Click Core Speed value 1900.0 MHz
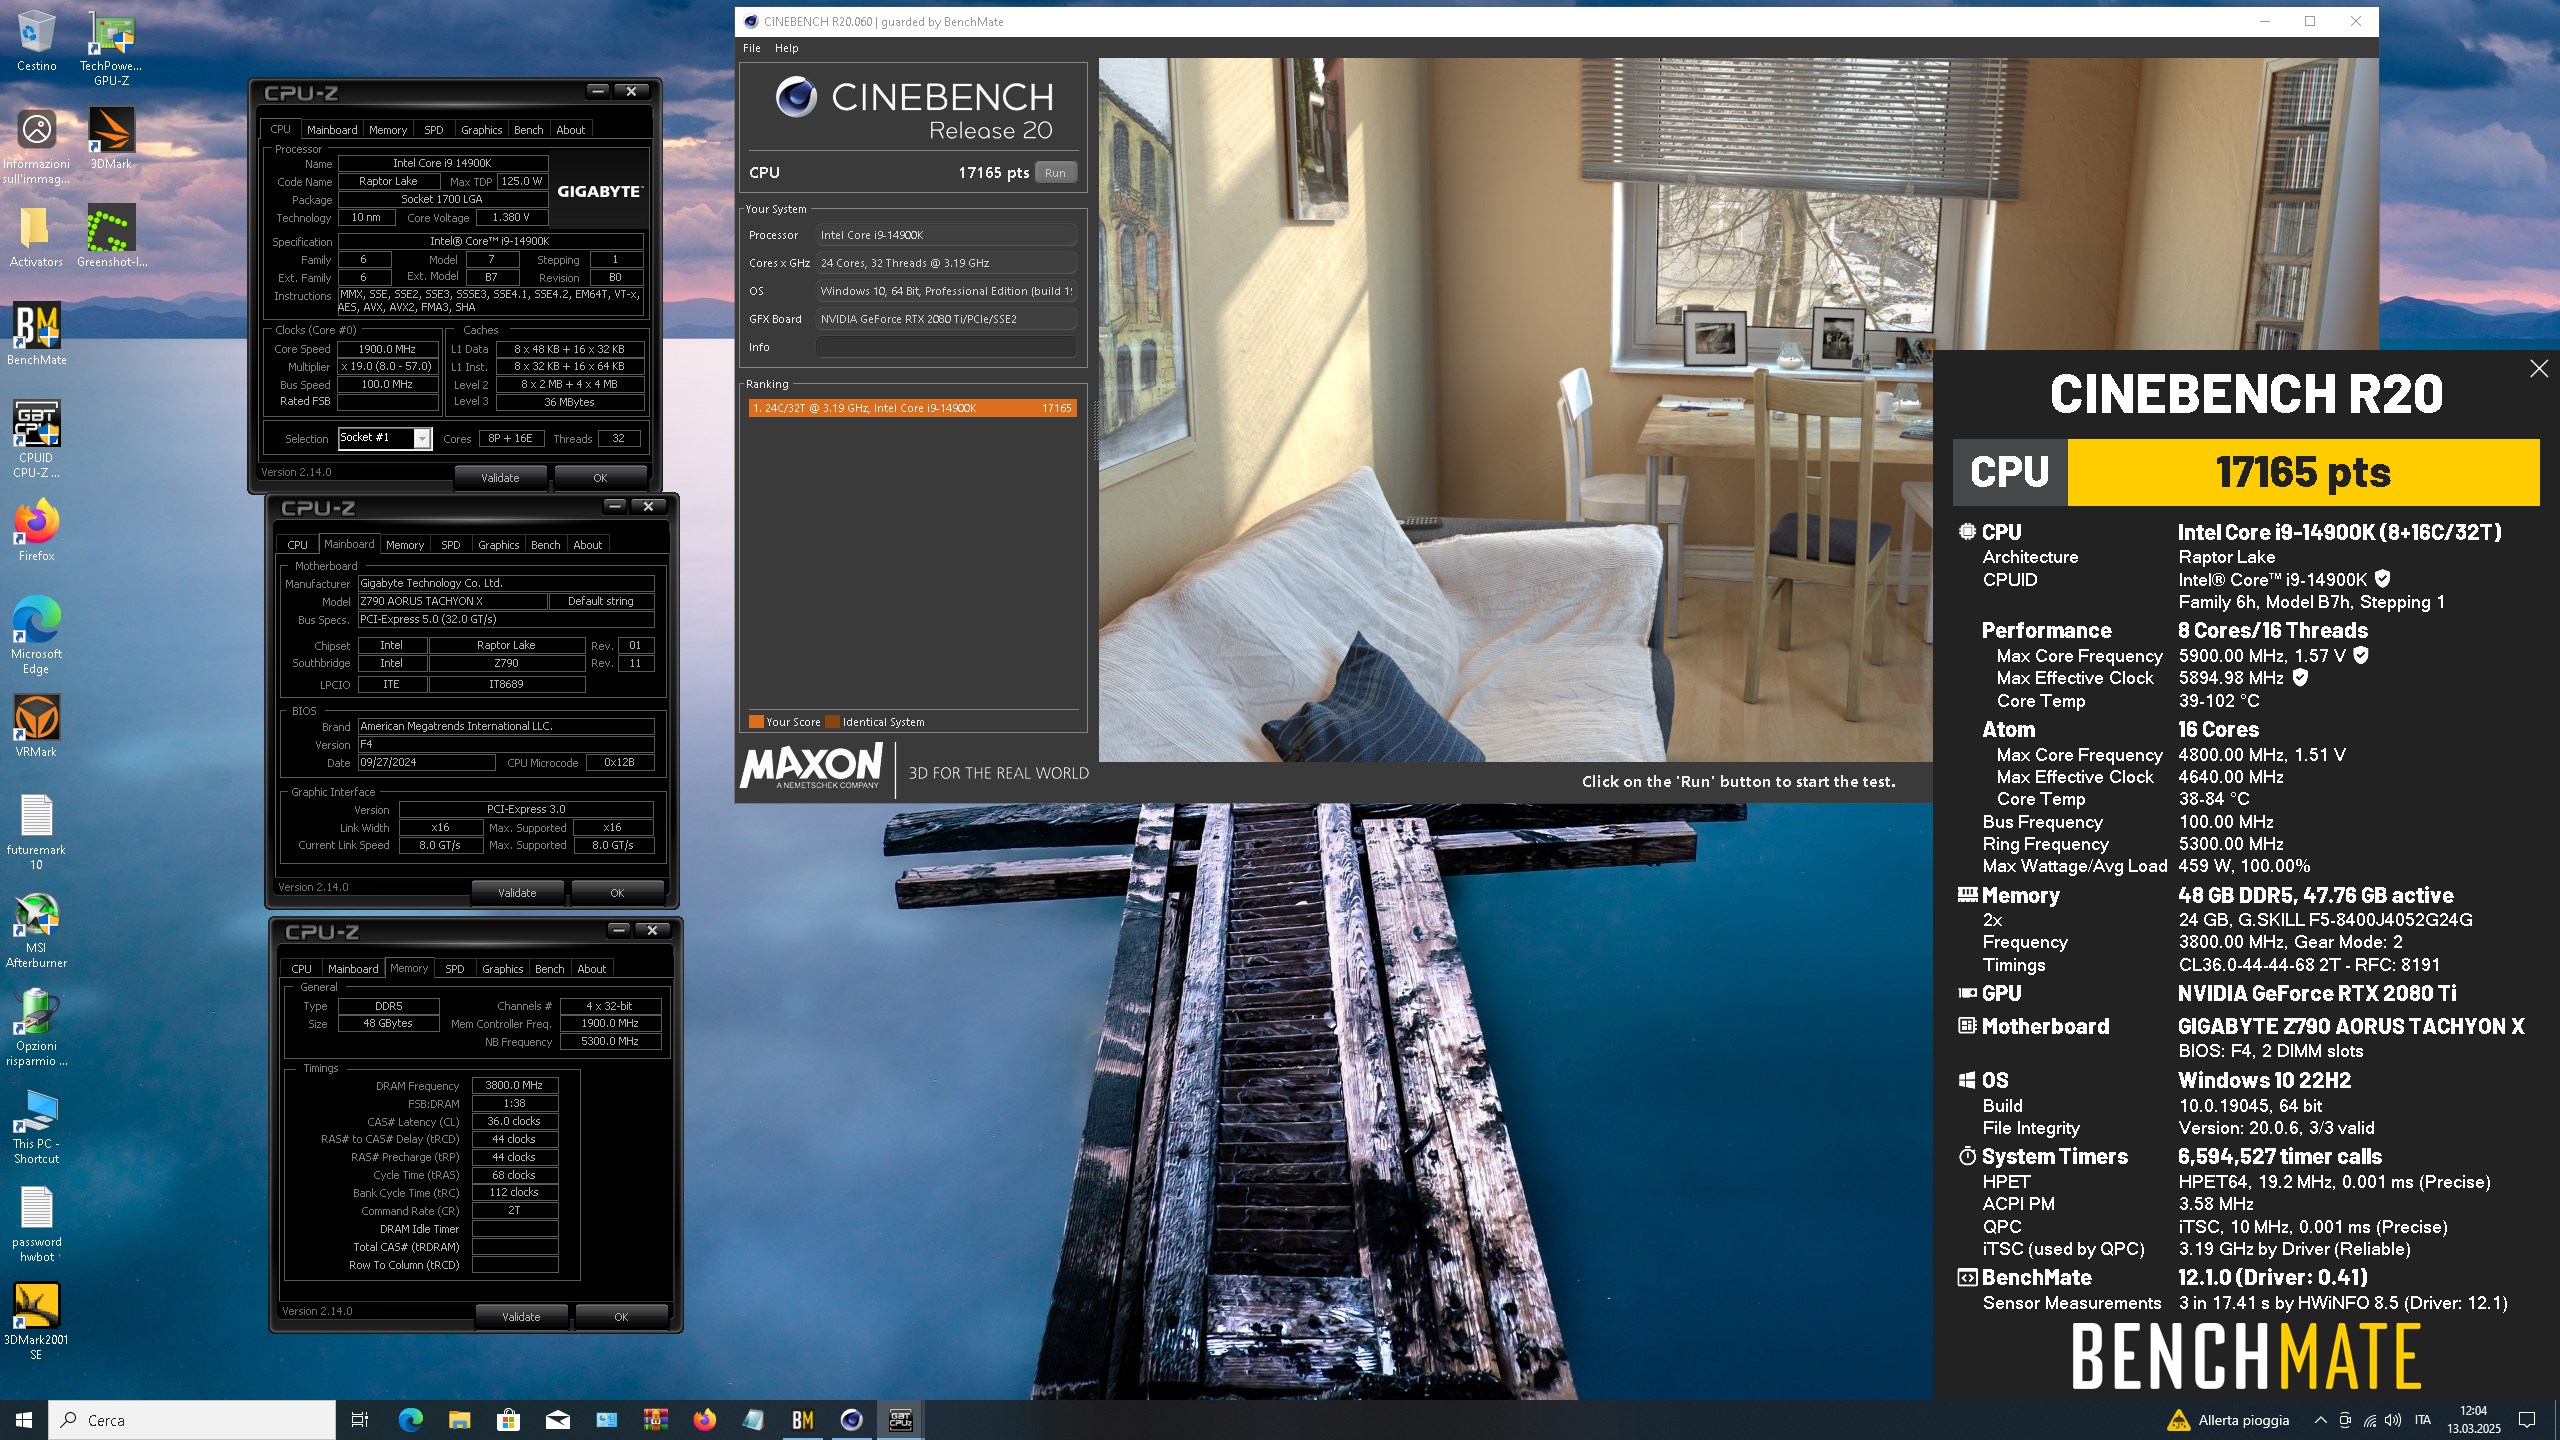 [387, 349]
